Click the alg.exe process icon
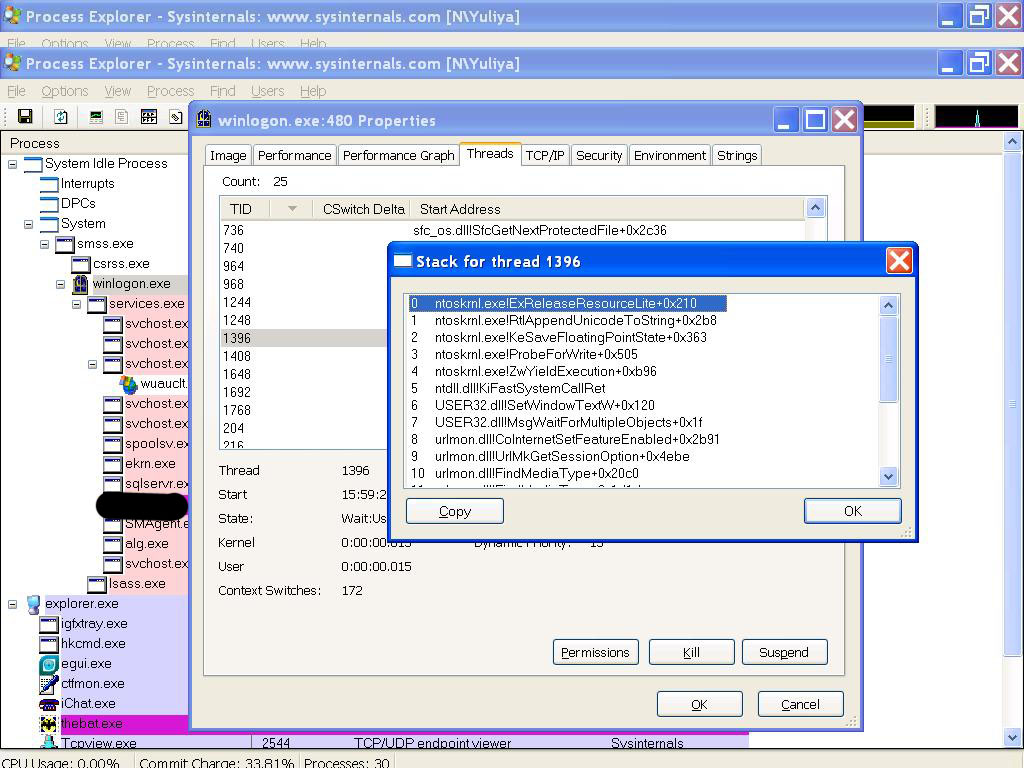 point(113,544)
